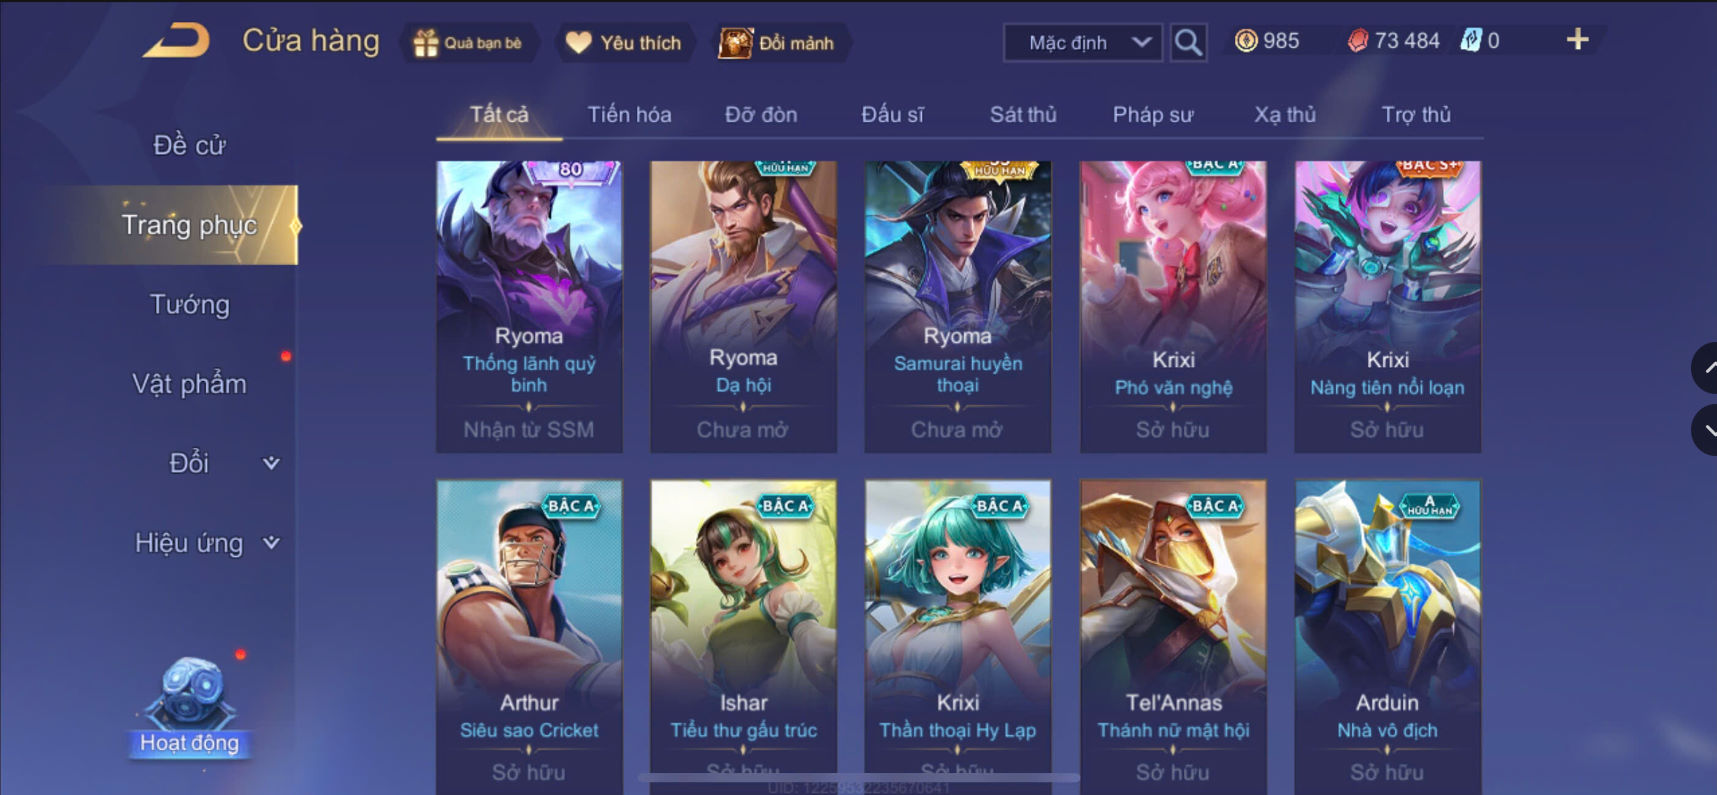Tap the golden back arrow icon
The width and height of the screenshot is (1717, 795).
click(176, 41)
